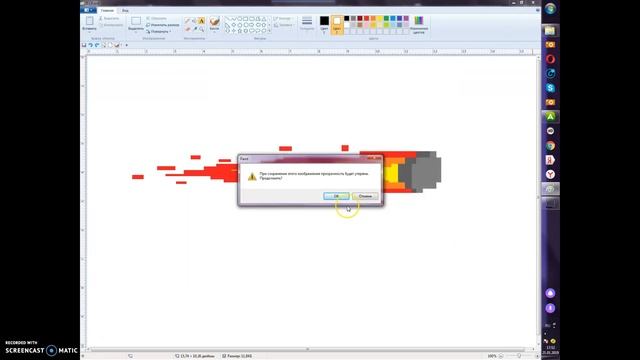
Task: Open the Skype taskbar icon
Action: coord(550,88)
